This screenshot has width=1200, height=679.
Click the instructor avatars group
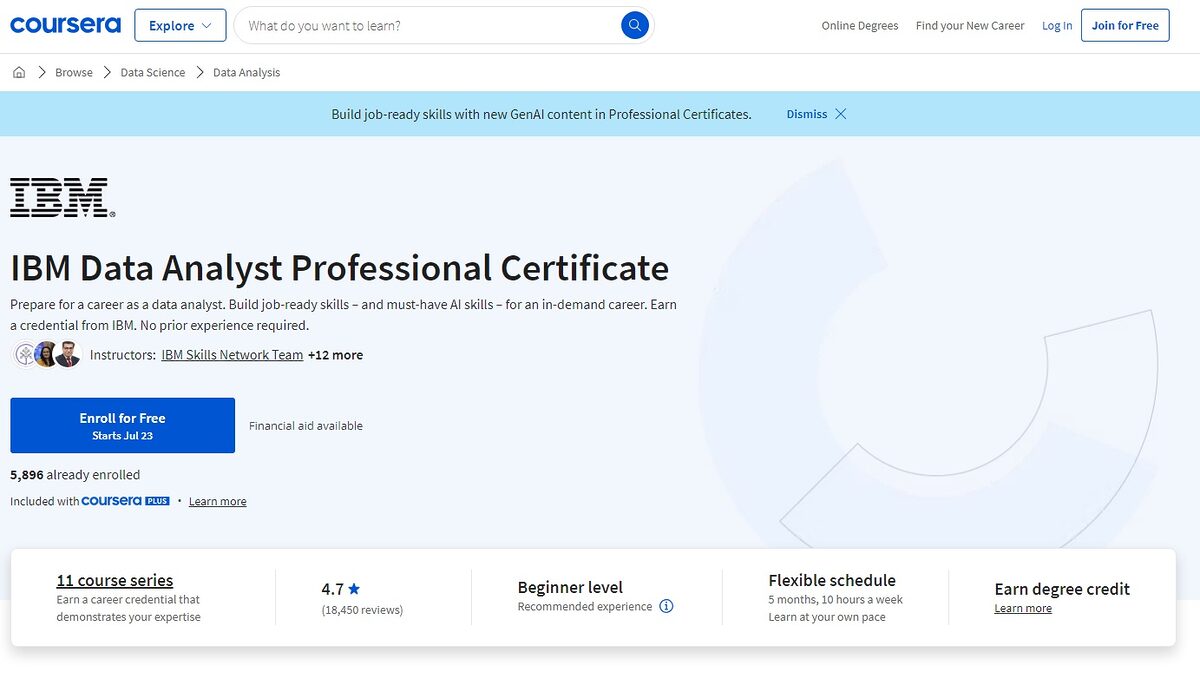pyautogui.click(x=47, y=354)
